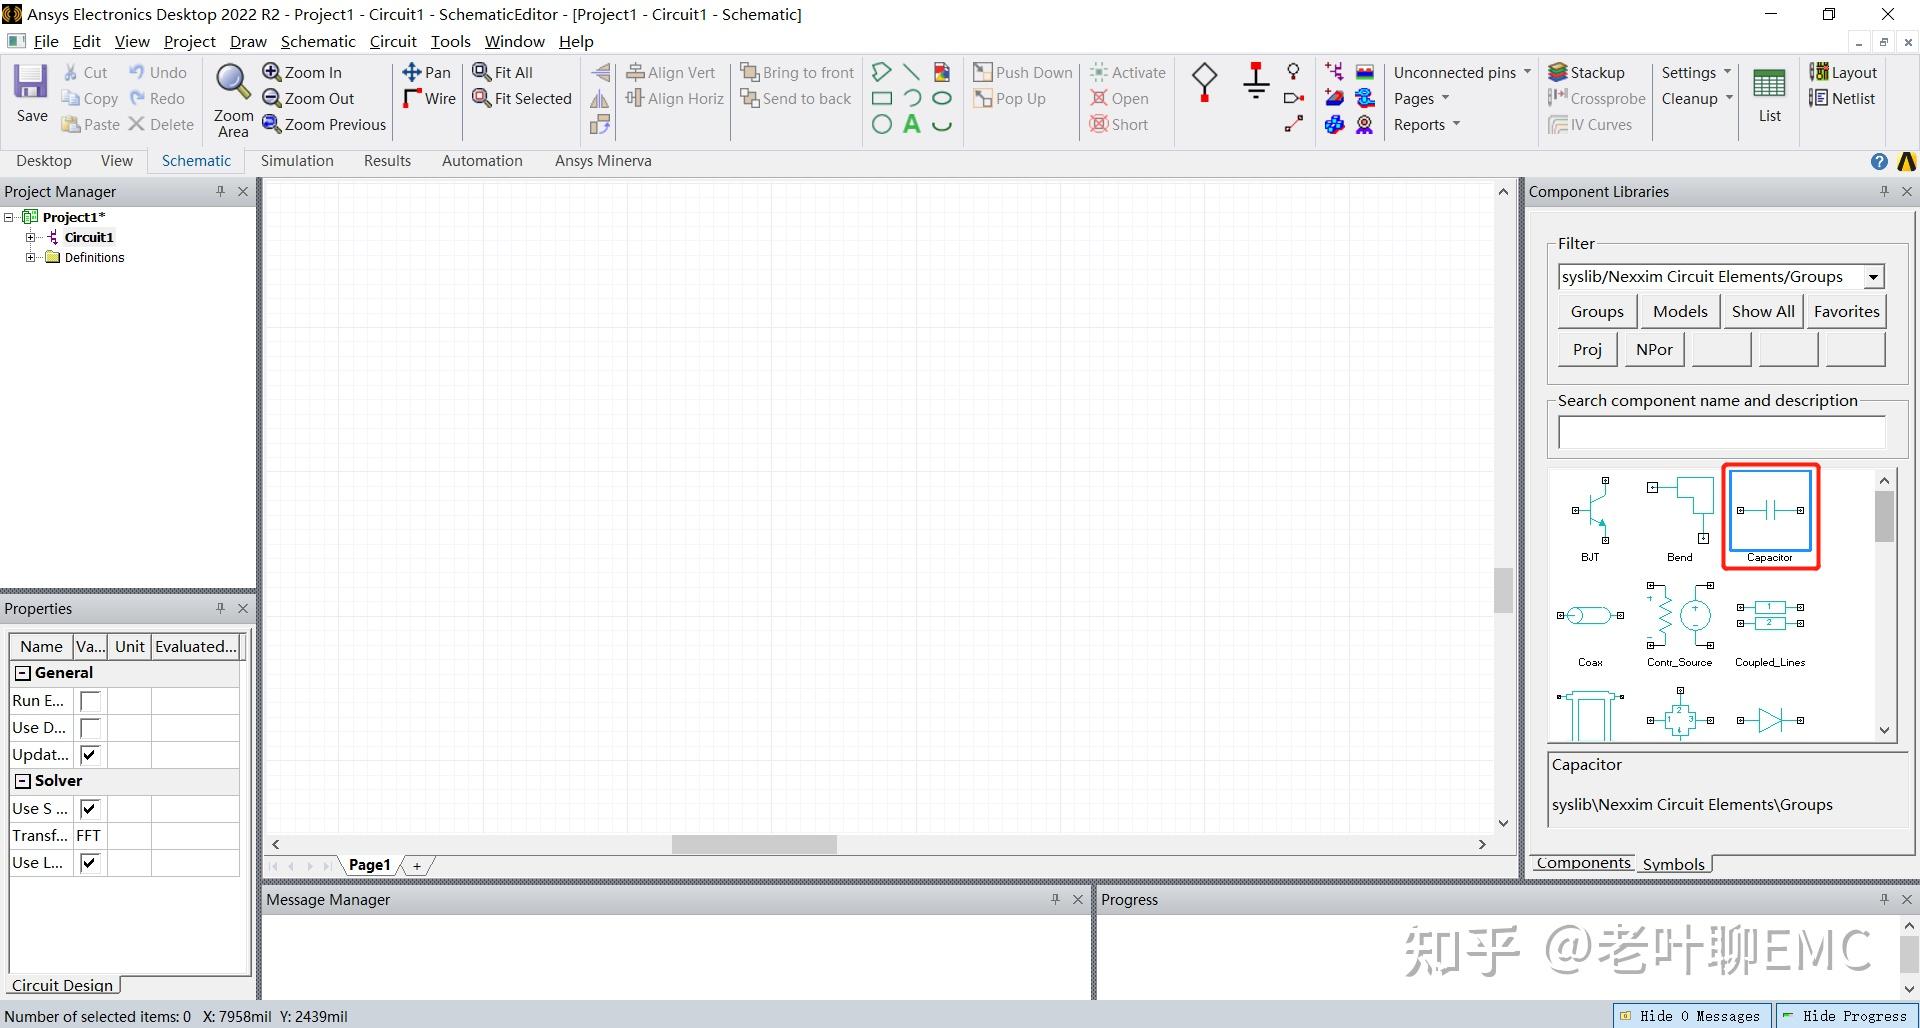Open the Tools menu
Screen dimensions: 1920x1028
tap(450, 41)
